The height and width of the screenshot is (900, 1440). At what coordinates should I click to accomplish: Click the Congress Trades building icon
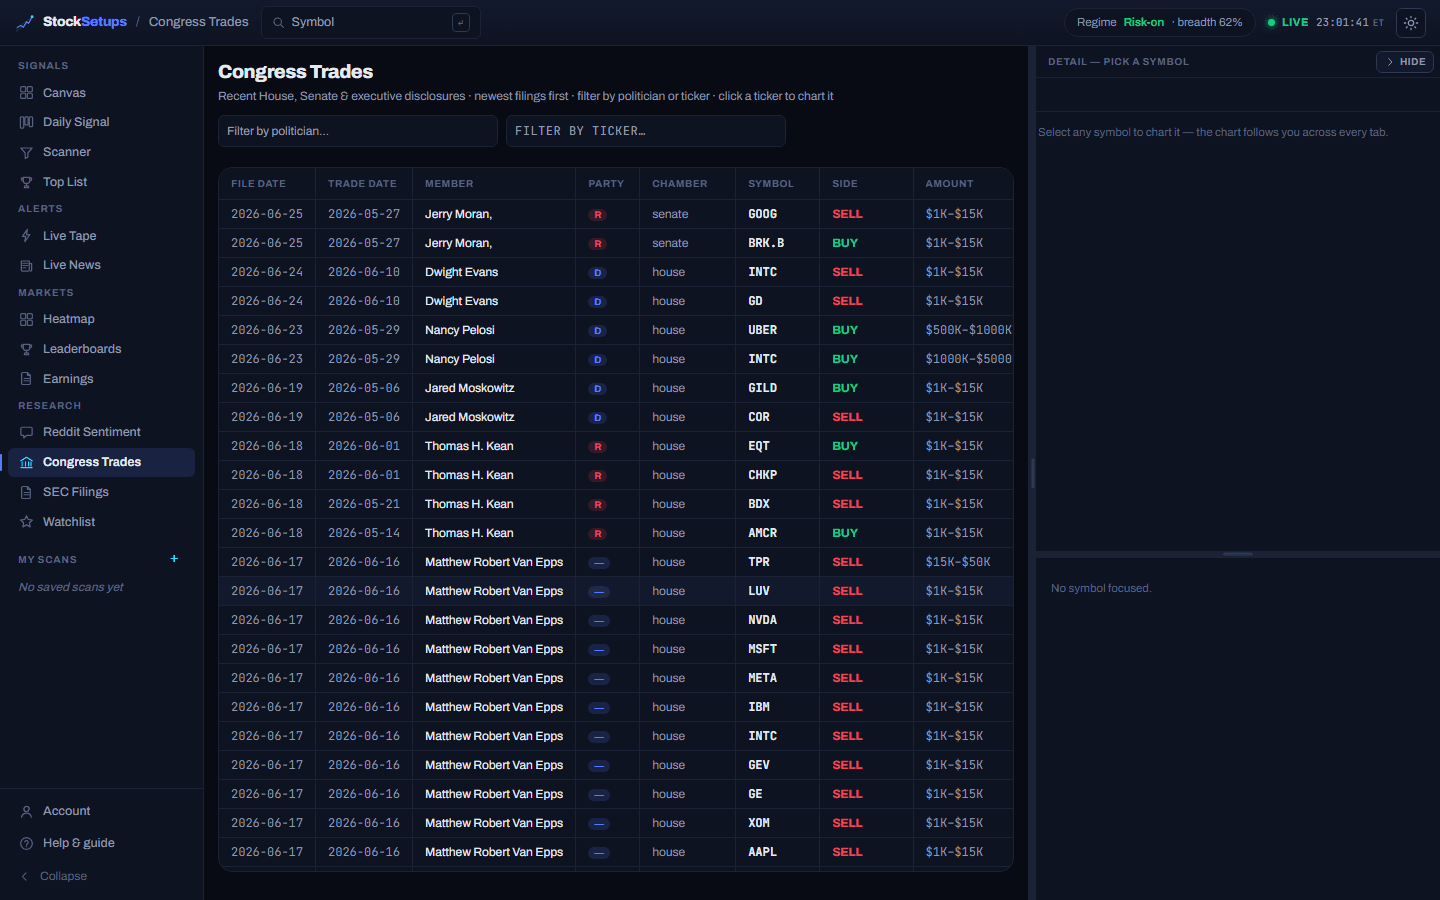27,462
